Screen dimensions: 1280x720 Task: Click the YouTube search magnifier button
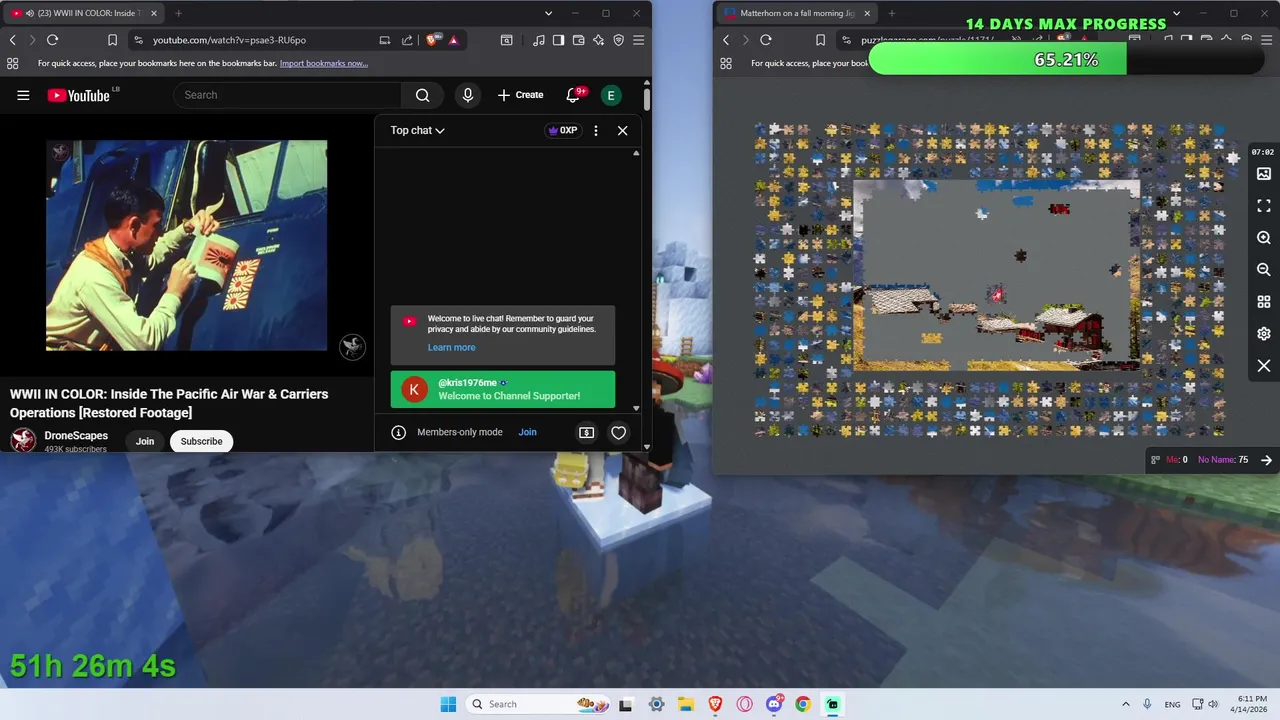[x=422, y=95]
